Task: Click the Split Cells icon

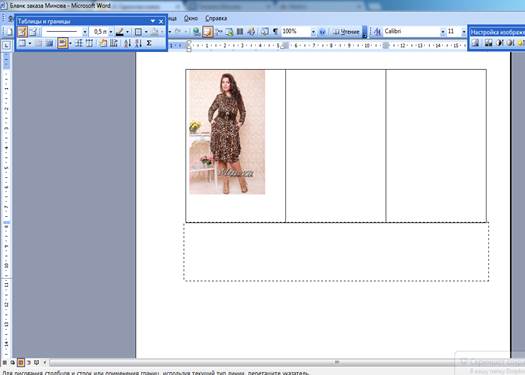Action: click(50, 43)
